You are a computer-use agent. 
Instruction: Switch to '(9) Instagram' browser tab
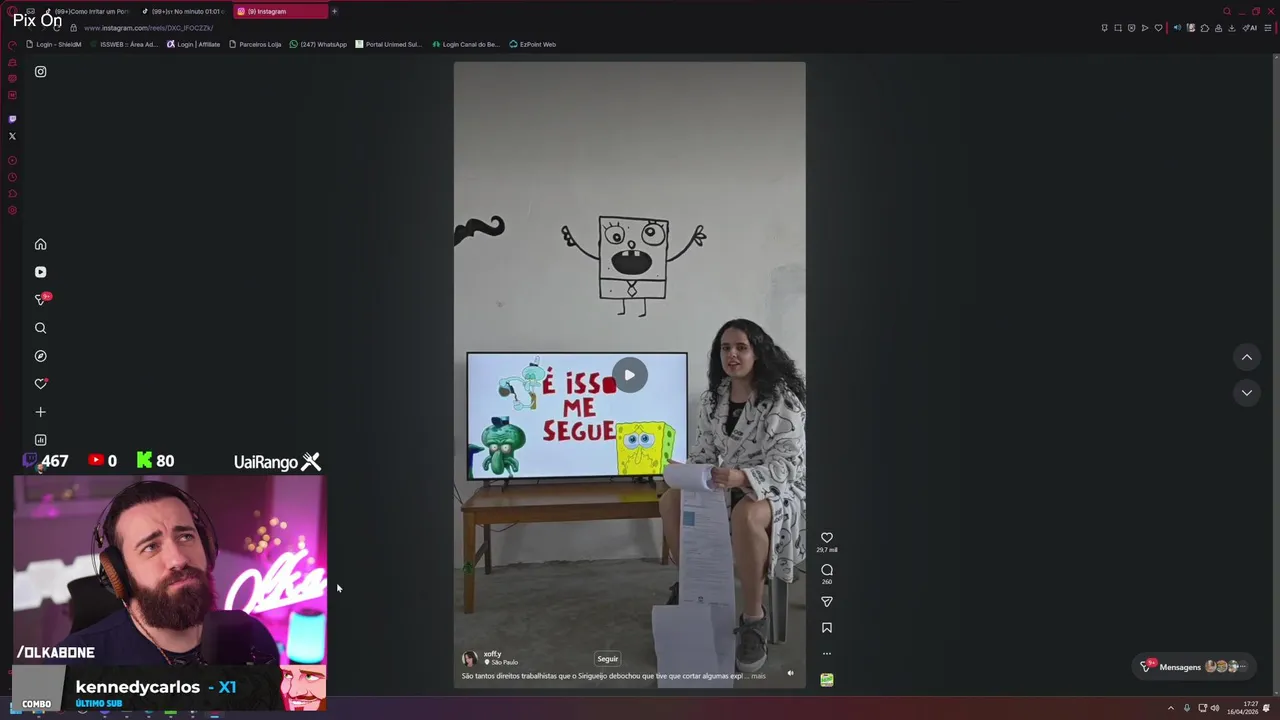coord(280,11)
